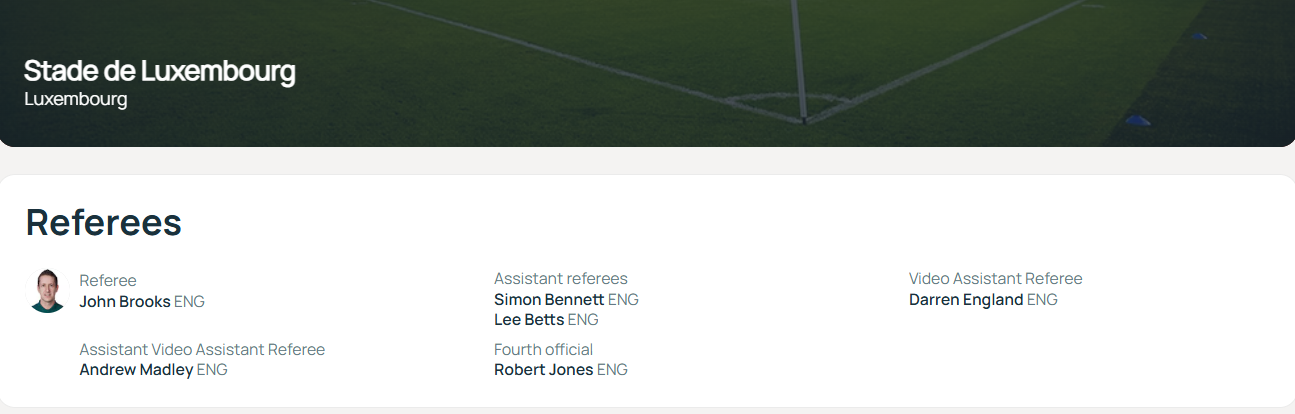Click ENG code beside Darren England

click(1042, 299)
